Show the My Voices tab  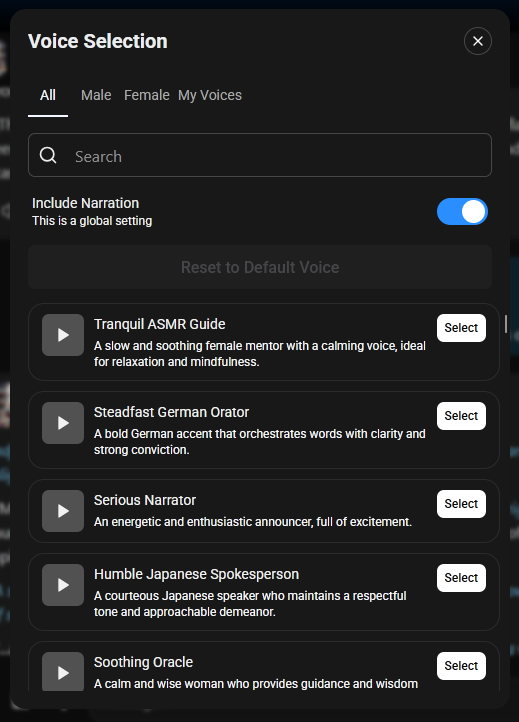[210, 95]
